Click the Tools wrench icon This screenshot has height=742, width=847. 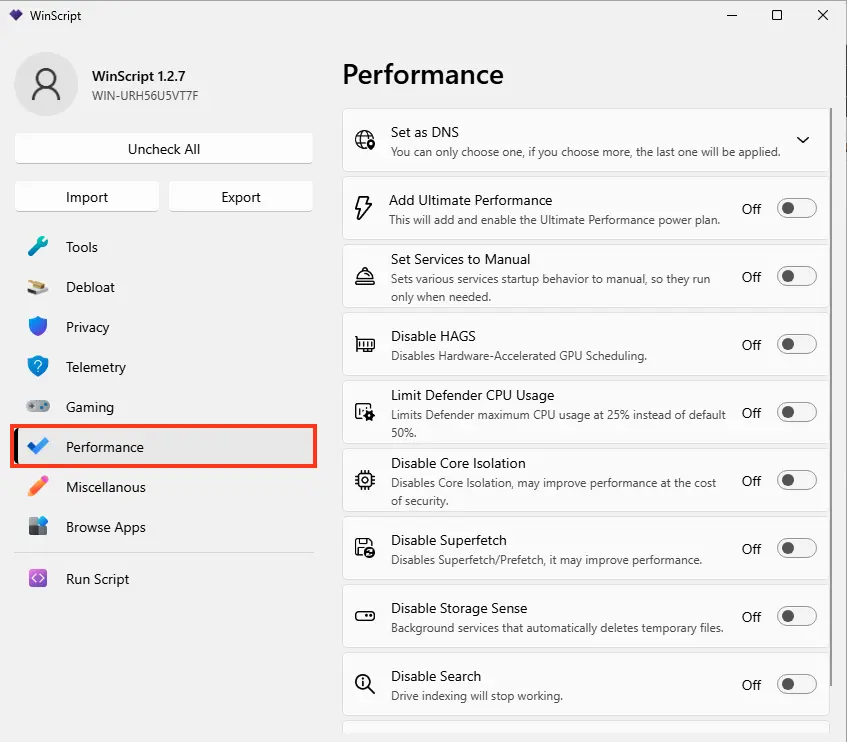click(x=38, y=247)
